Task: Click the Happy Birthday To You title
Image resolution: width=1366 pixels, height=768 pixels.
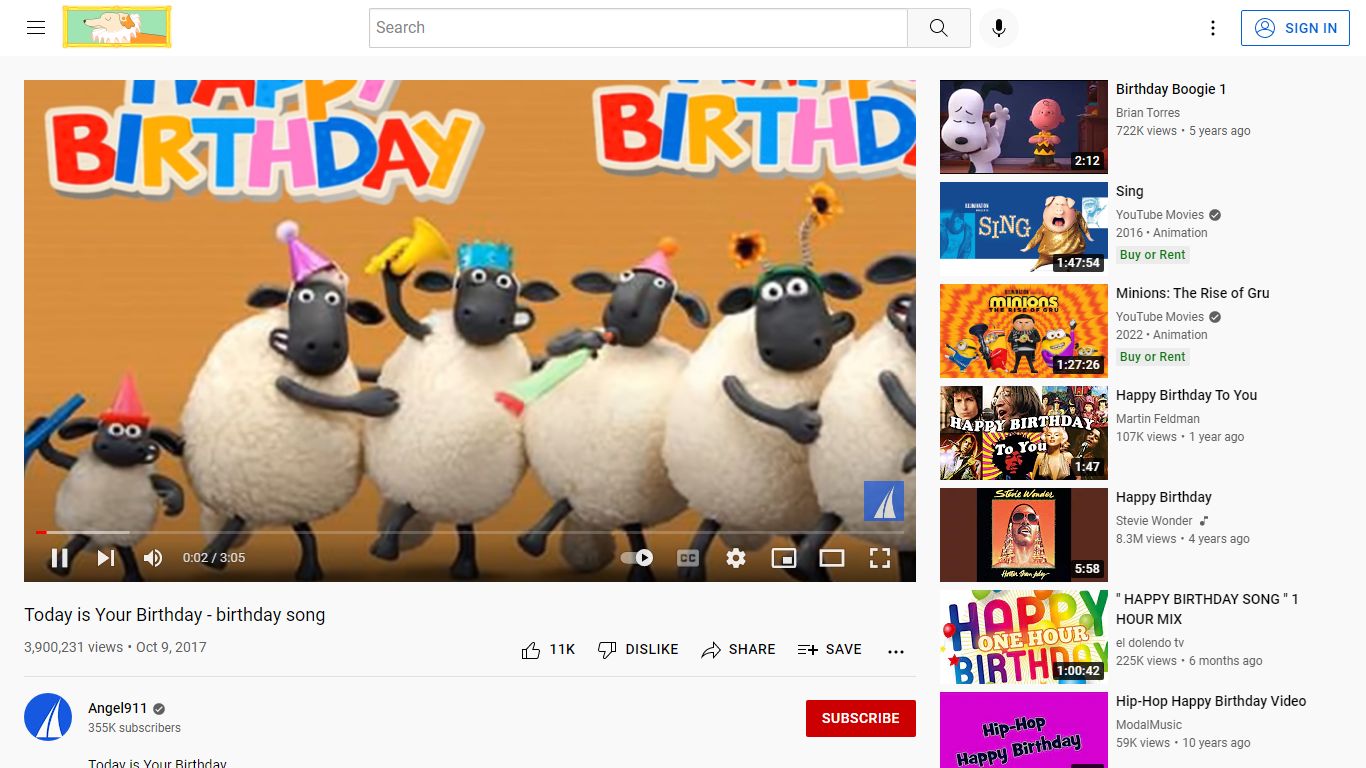Action: [x=1187, y=395]
